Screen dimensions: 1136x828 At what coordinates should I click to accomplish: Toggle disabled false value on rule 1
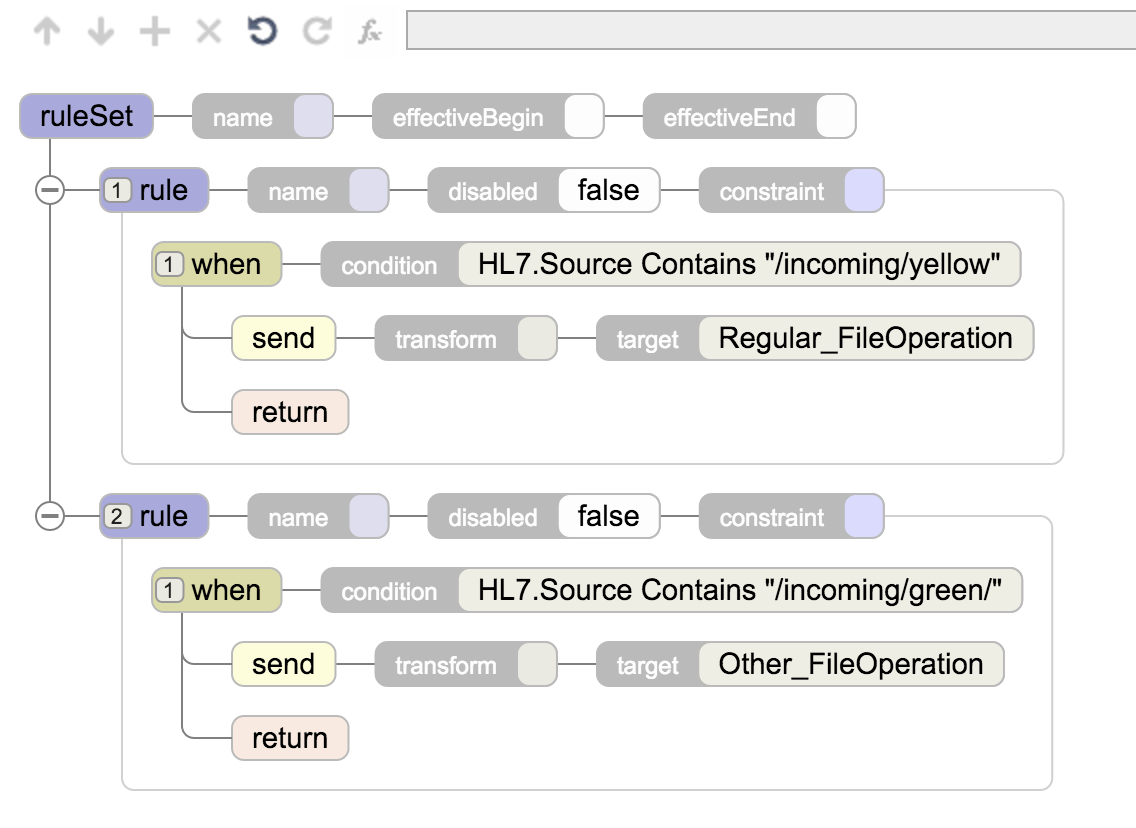608,190
